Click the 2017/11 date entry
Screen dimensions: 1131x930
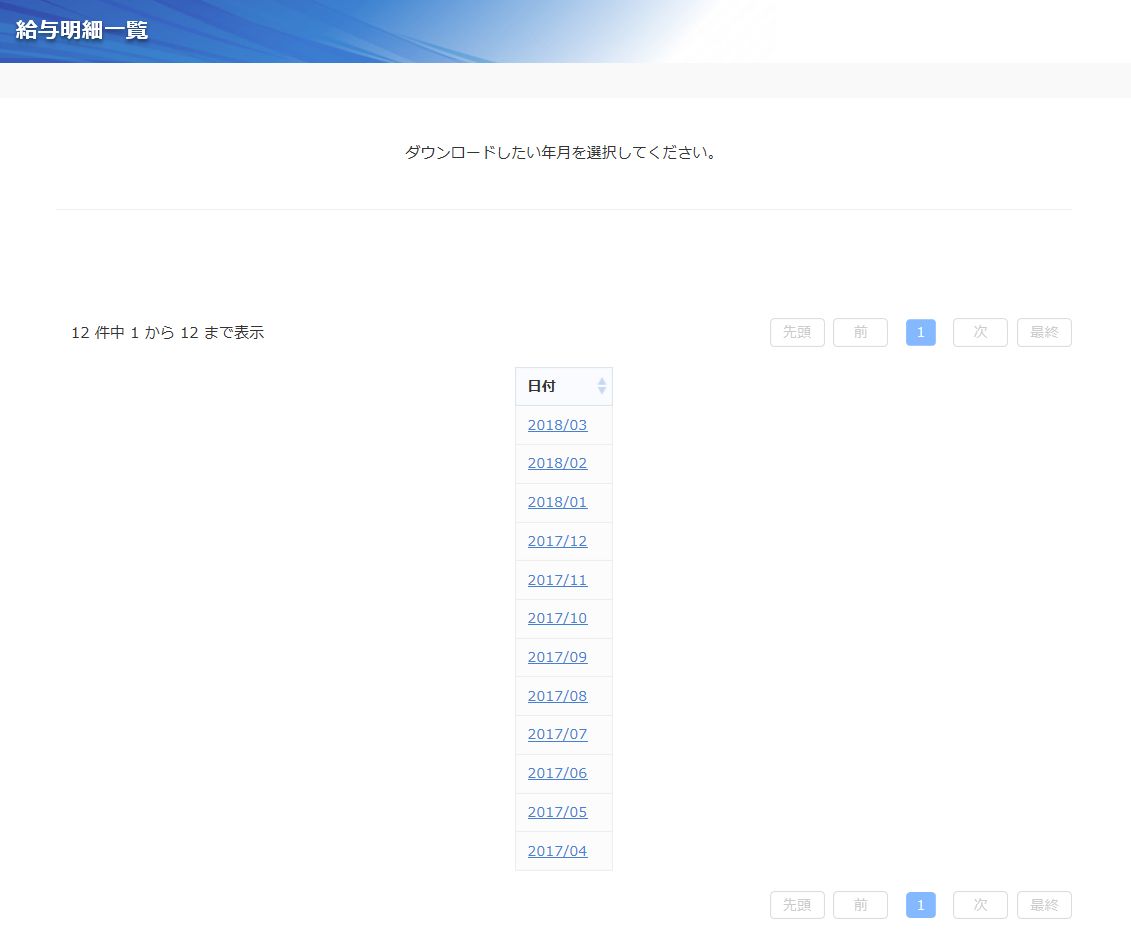(x=557, y=580)
